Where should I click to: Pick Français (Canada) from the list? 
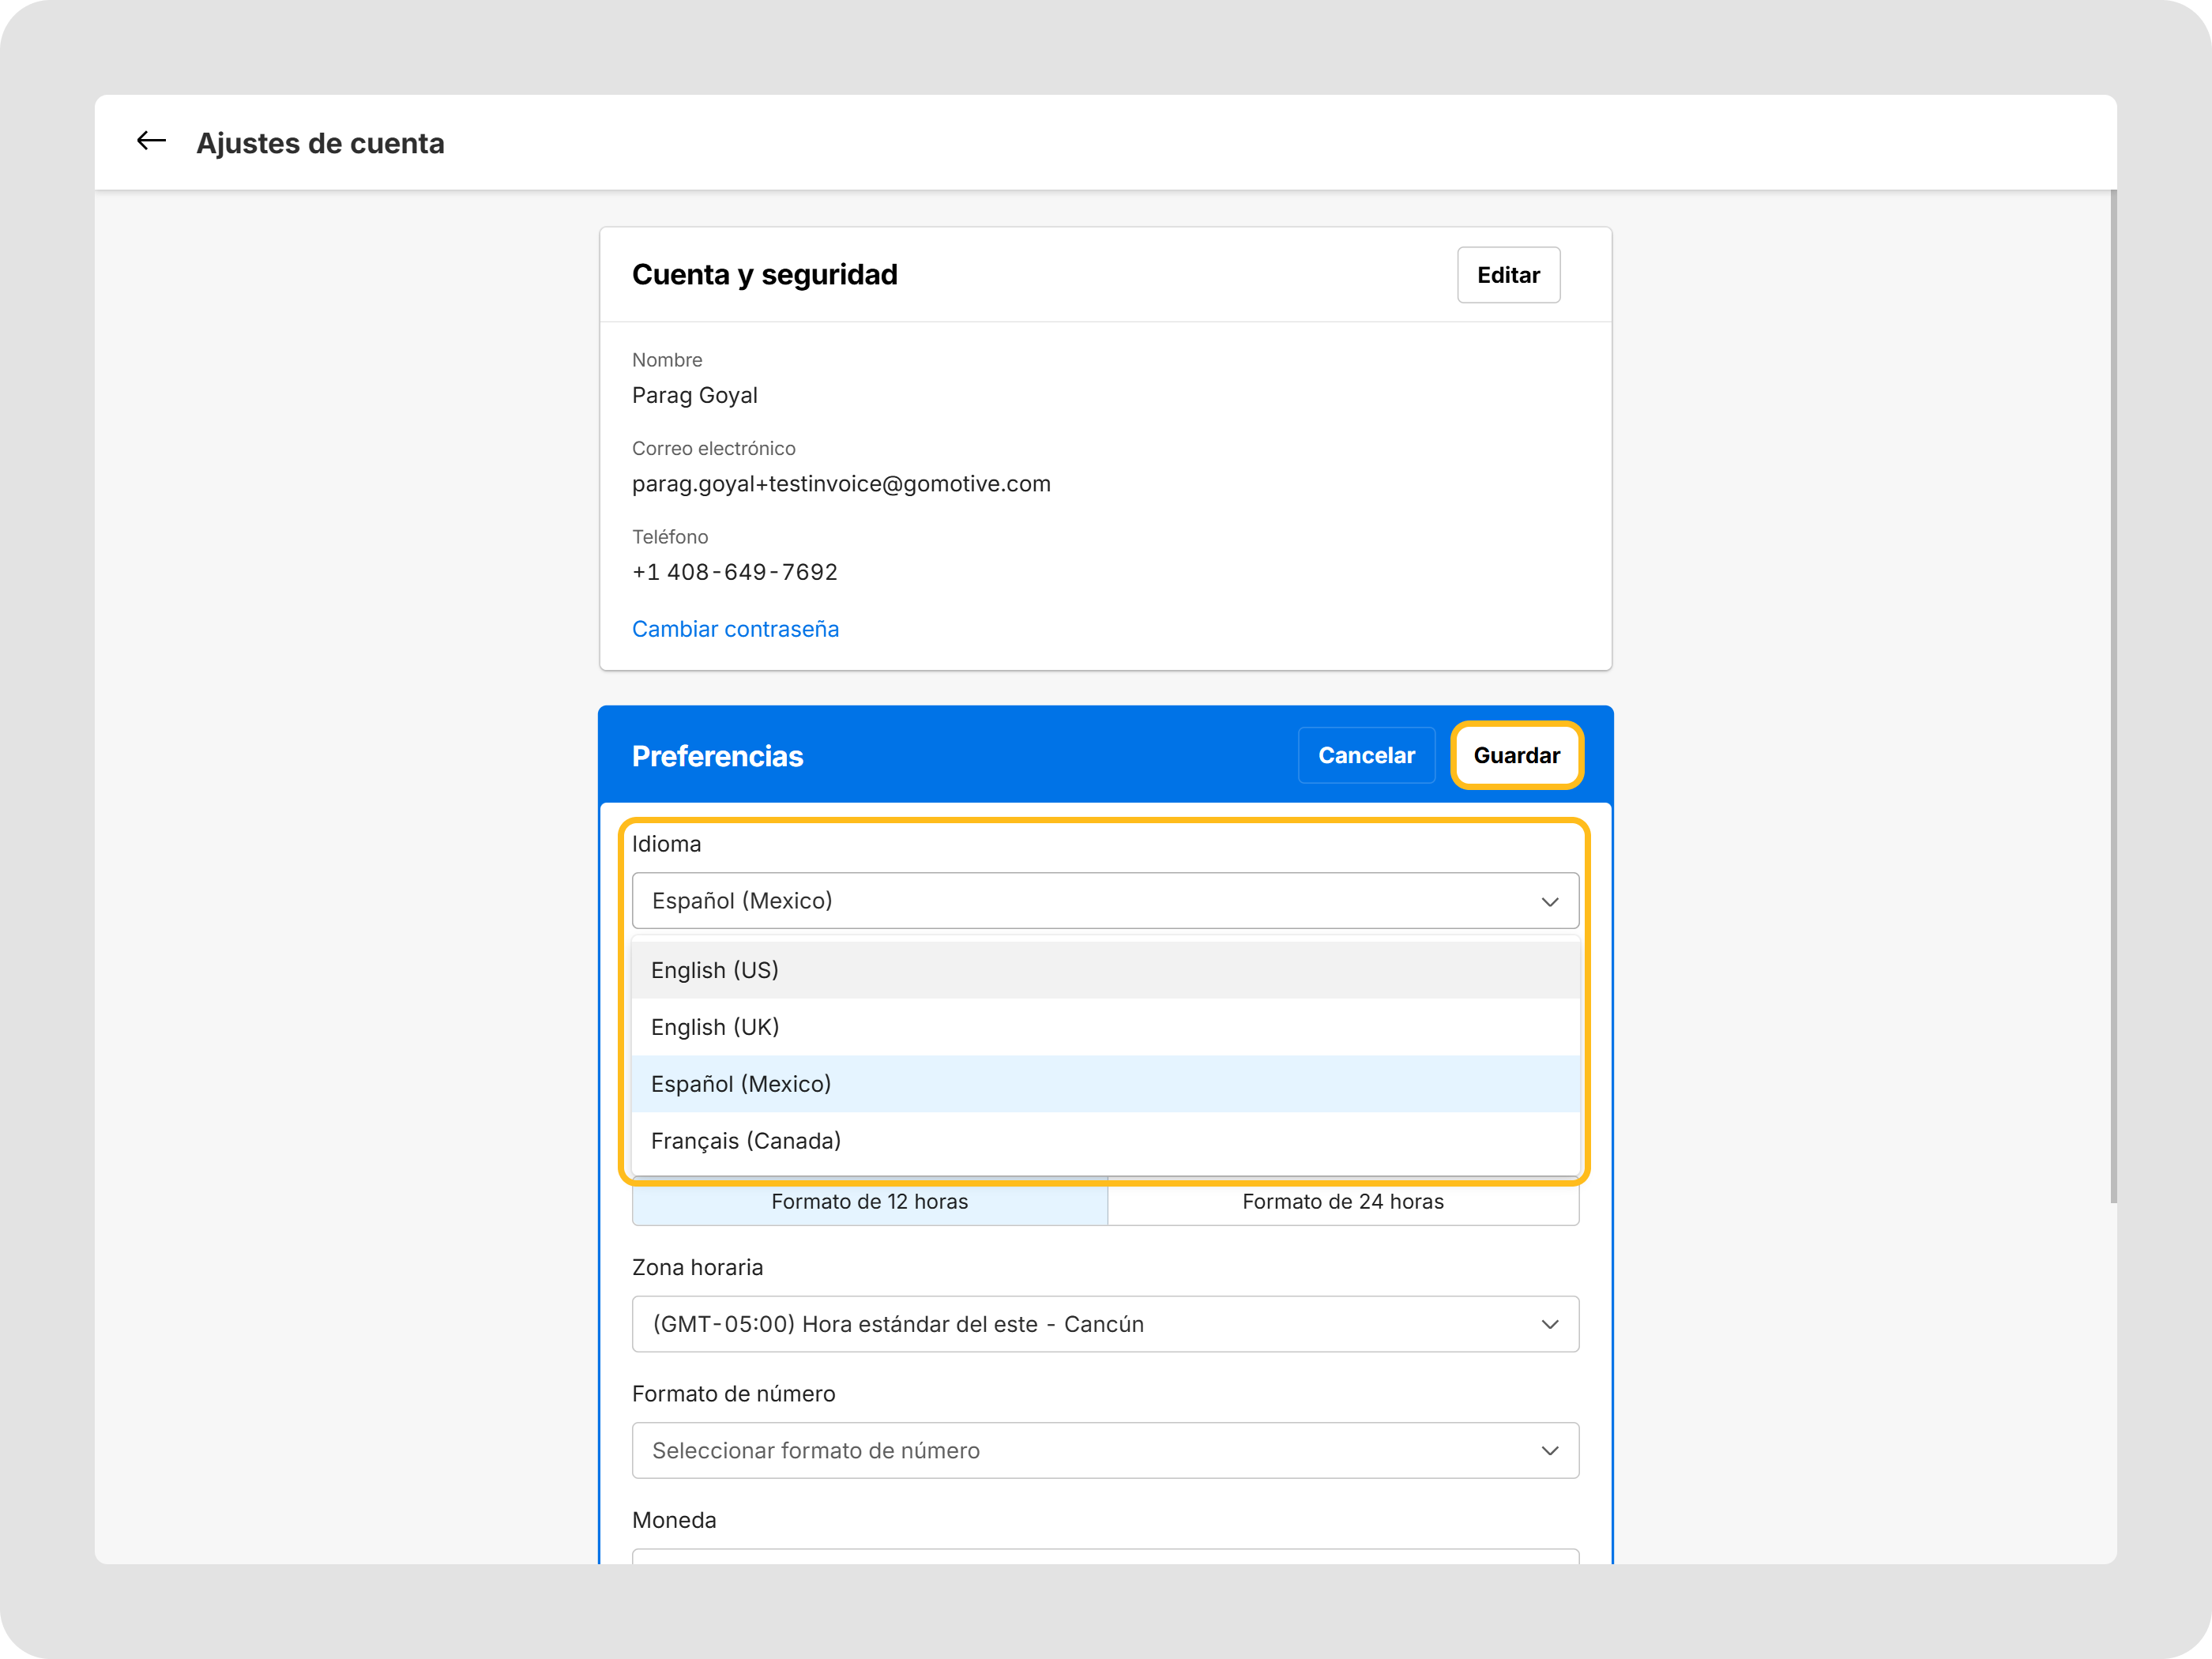click(x=1105, y=1141)
